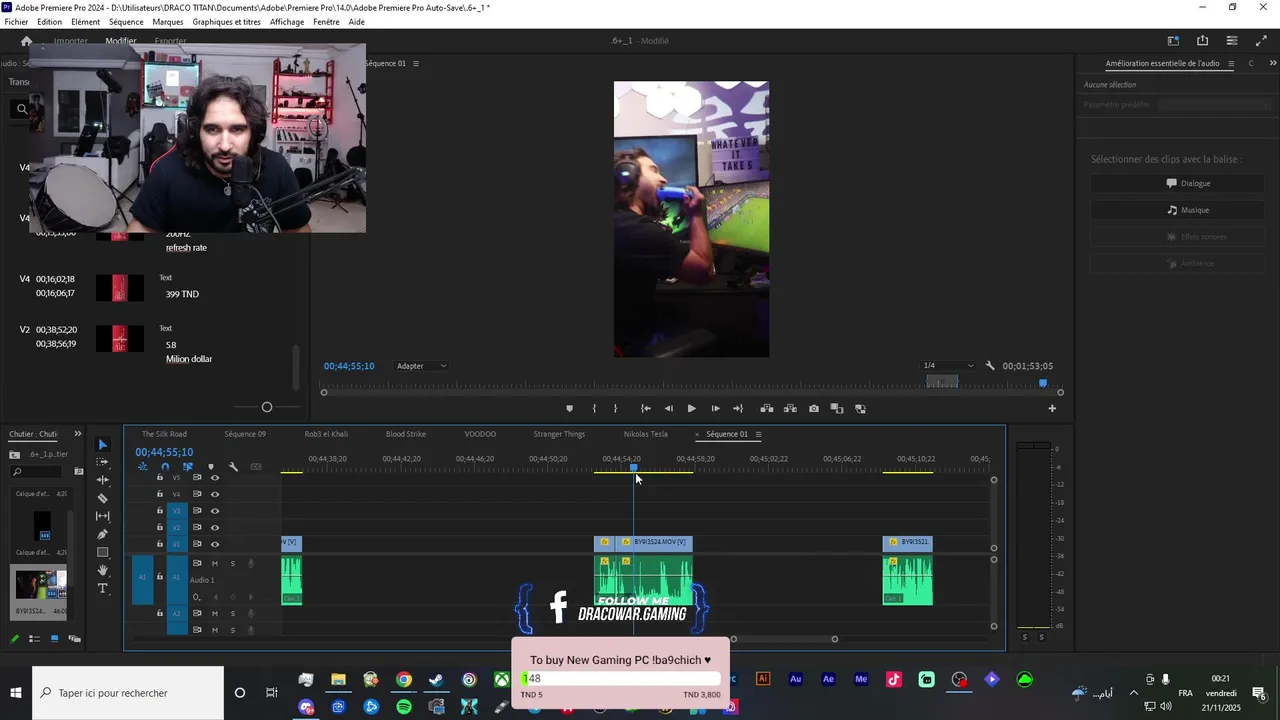The image size is (1280, 720).
Task: Open Essential Sound panel menu
Action: pyautogui.click(x=1231, y=63)
